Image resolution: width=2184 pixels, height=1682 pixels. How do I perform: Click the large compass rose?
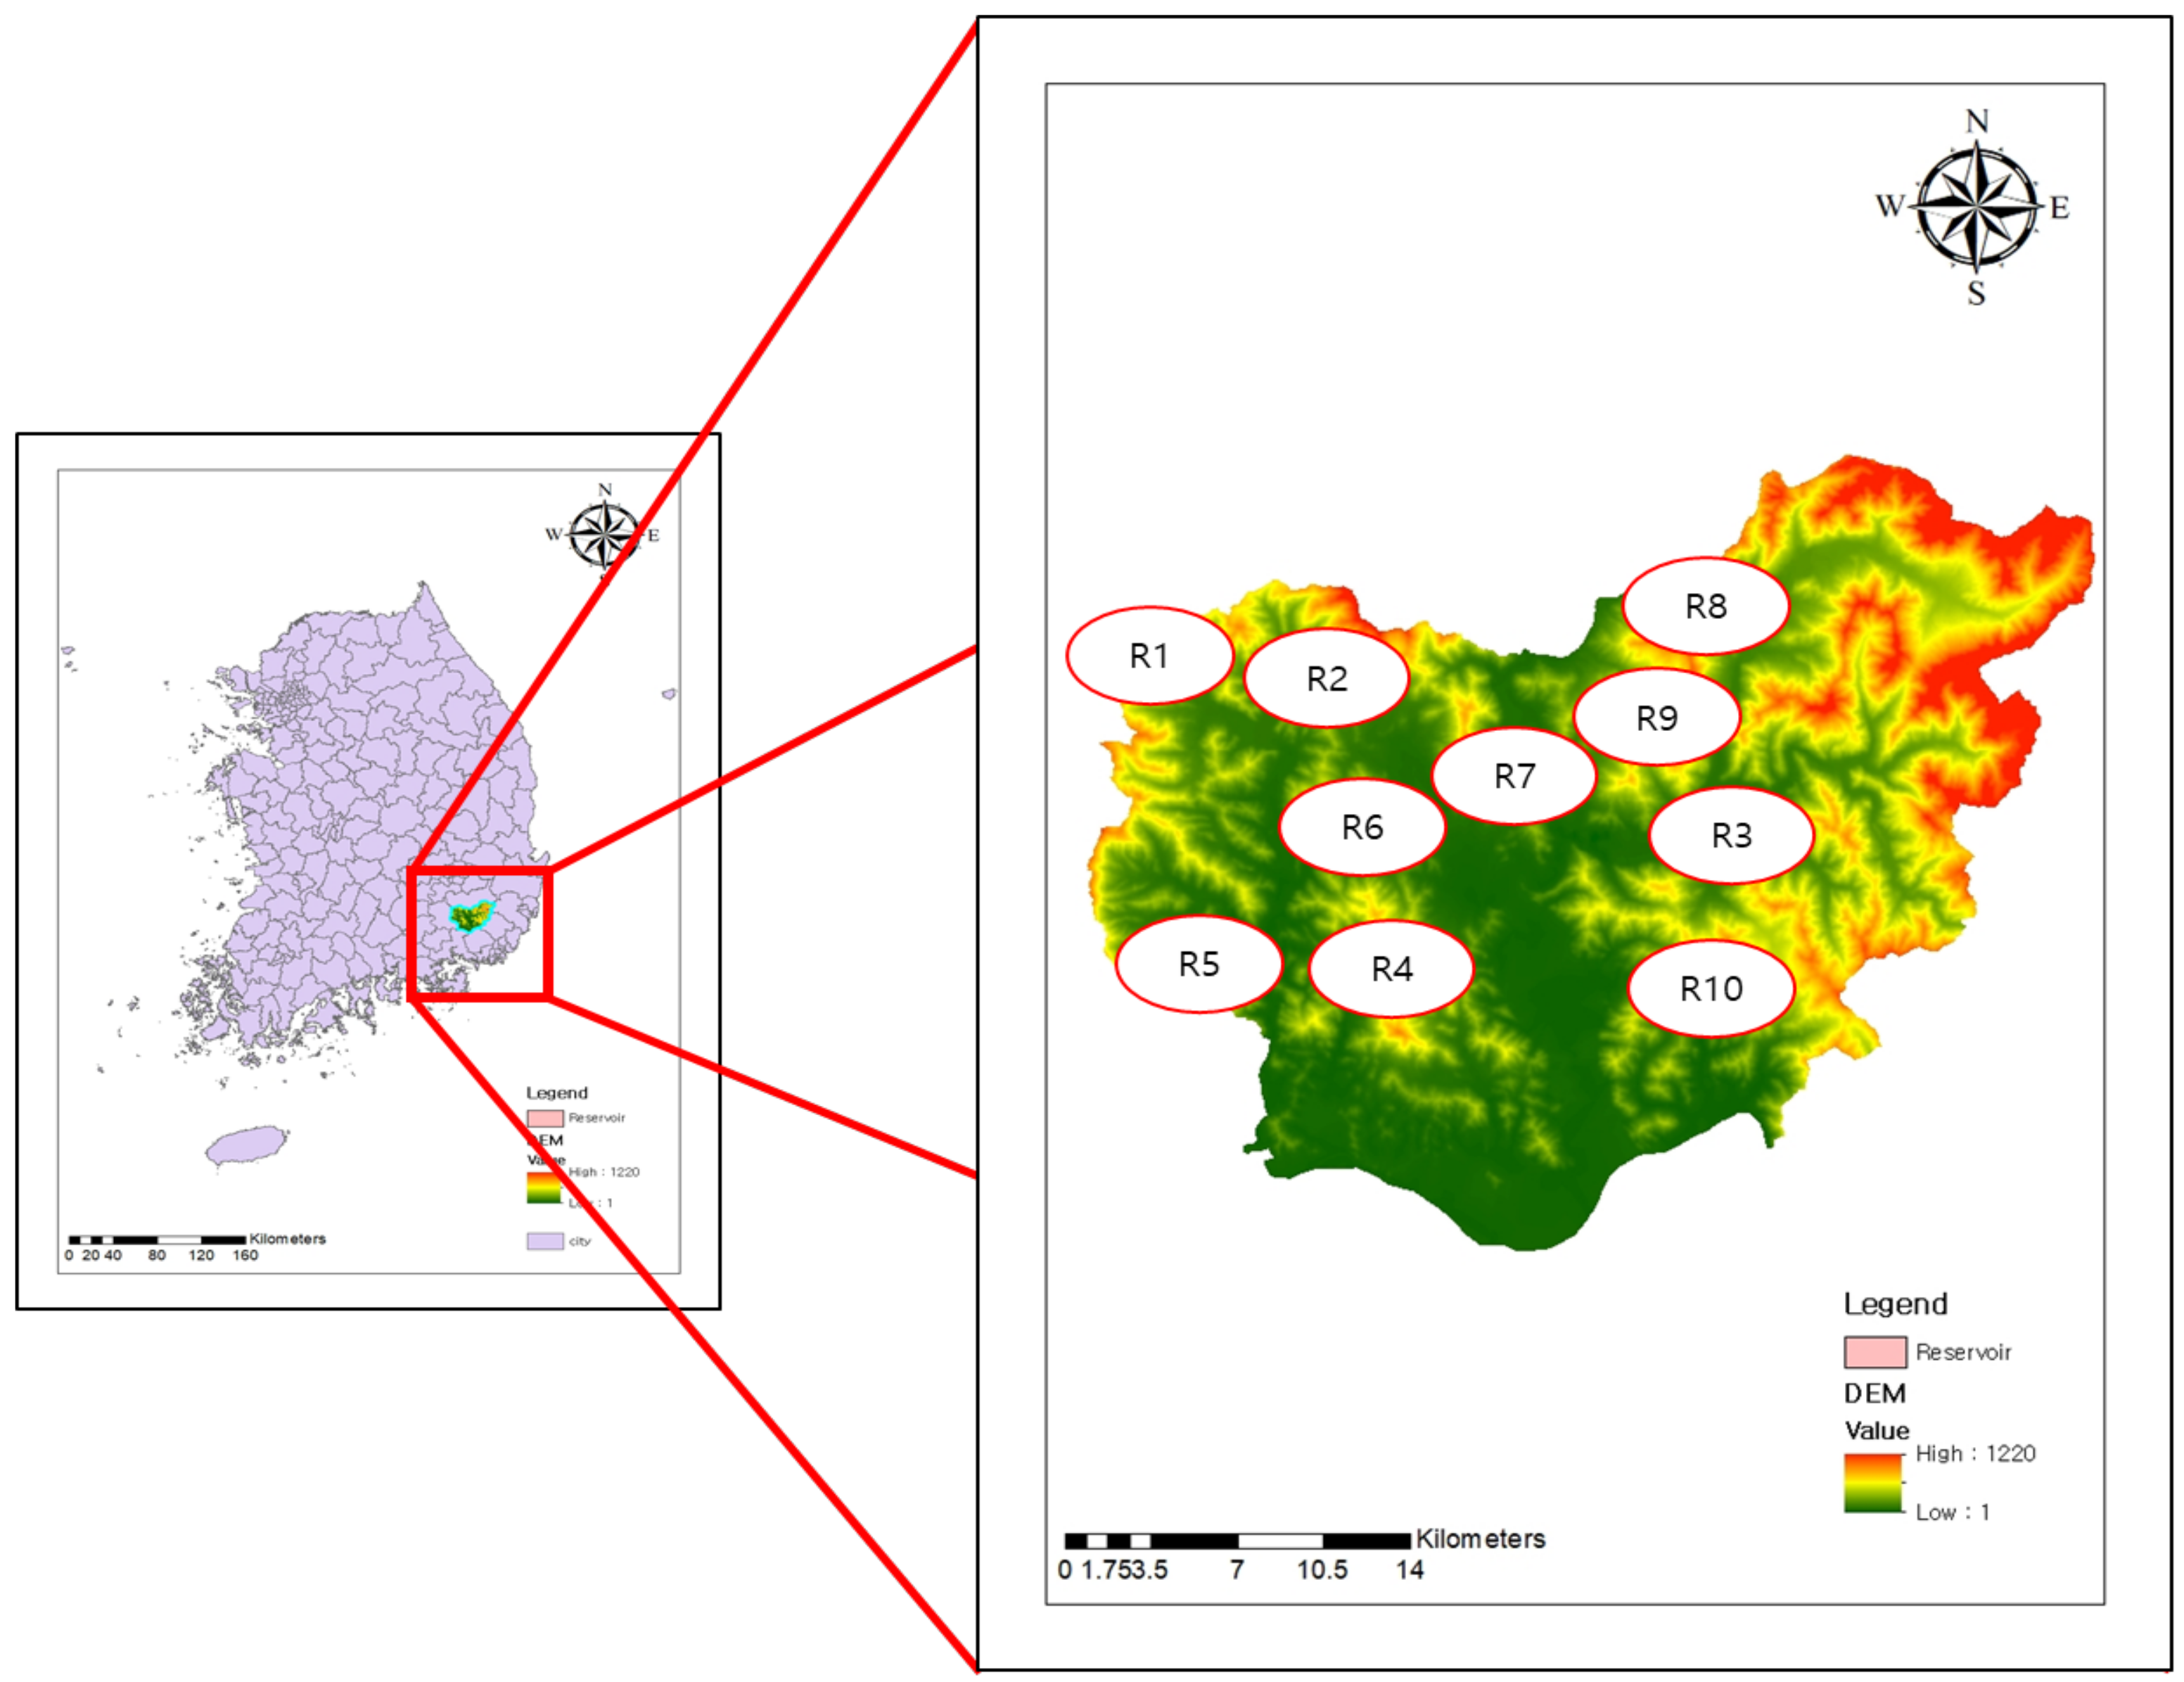(x=1976, y=207)
